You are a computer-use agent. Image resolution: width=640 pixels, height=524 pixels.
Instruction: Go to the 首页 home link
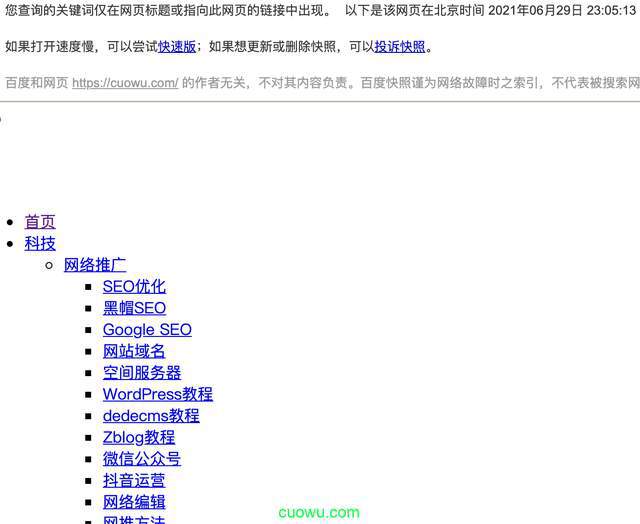coord(40,222)
